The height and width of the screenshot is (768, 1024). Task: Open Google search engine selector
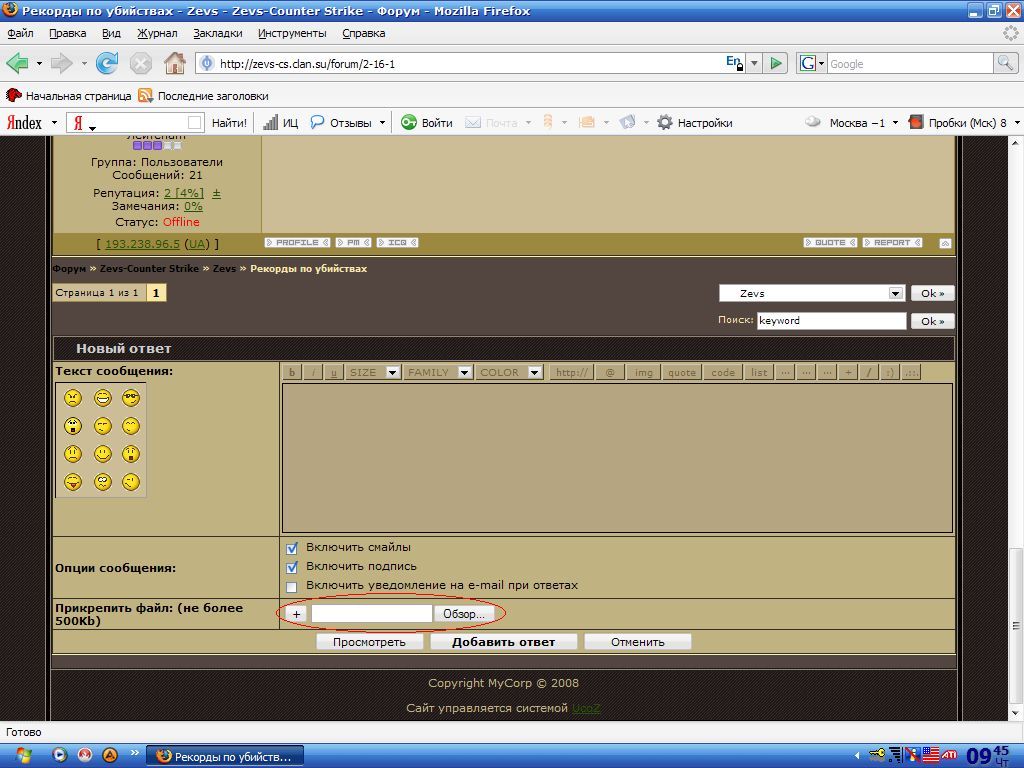(812, 63)
